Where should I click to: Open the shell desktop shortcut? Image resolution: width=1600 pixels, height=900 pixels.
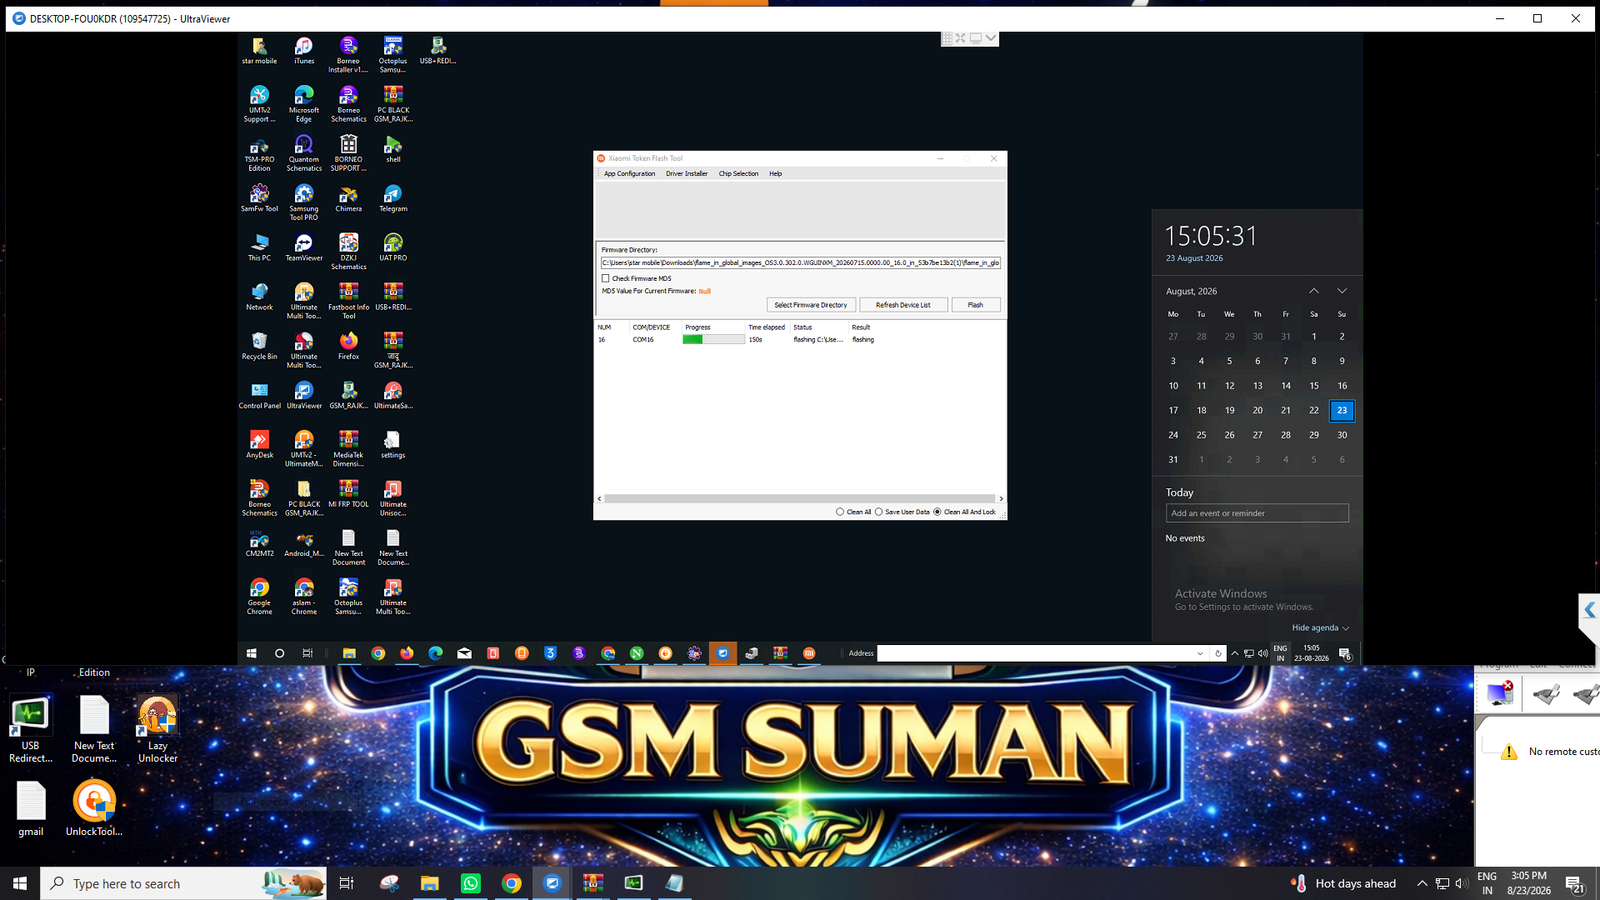tap(393, 149)
